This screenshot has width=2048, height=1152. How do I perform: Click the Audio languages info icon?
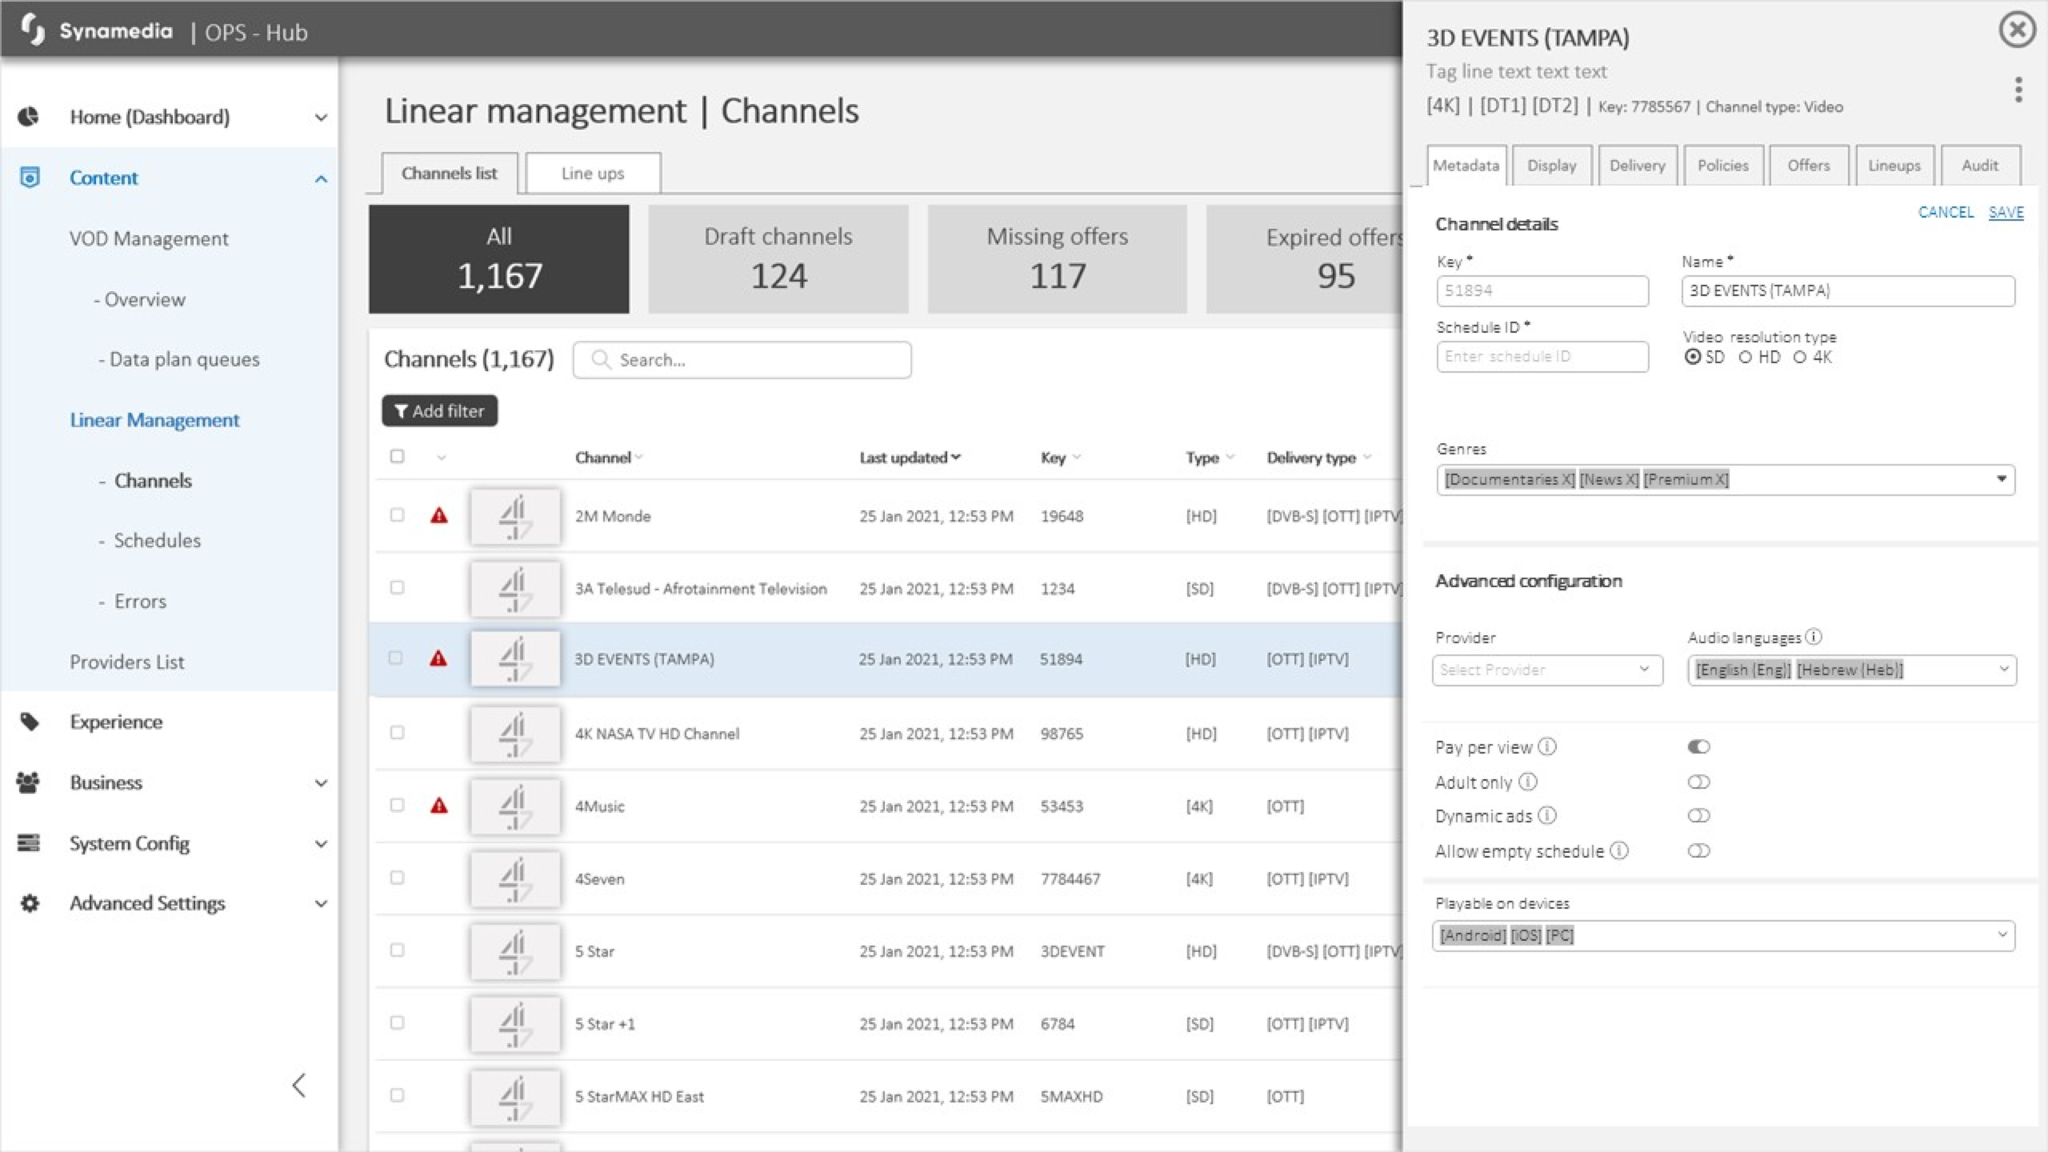(x=1813, y=637)
